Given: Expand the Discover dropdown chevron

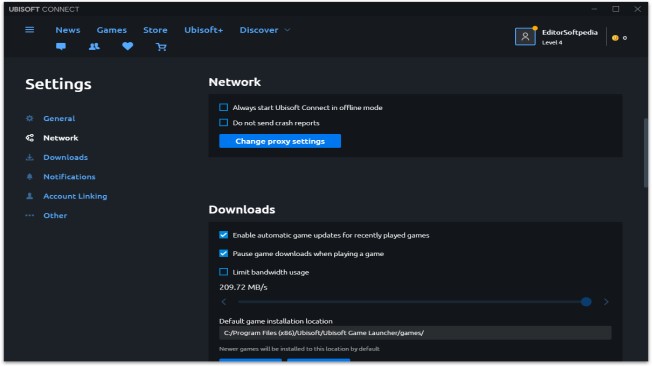Looking at the screenshot, I should [287, 30].
